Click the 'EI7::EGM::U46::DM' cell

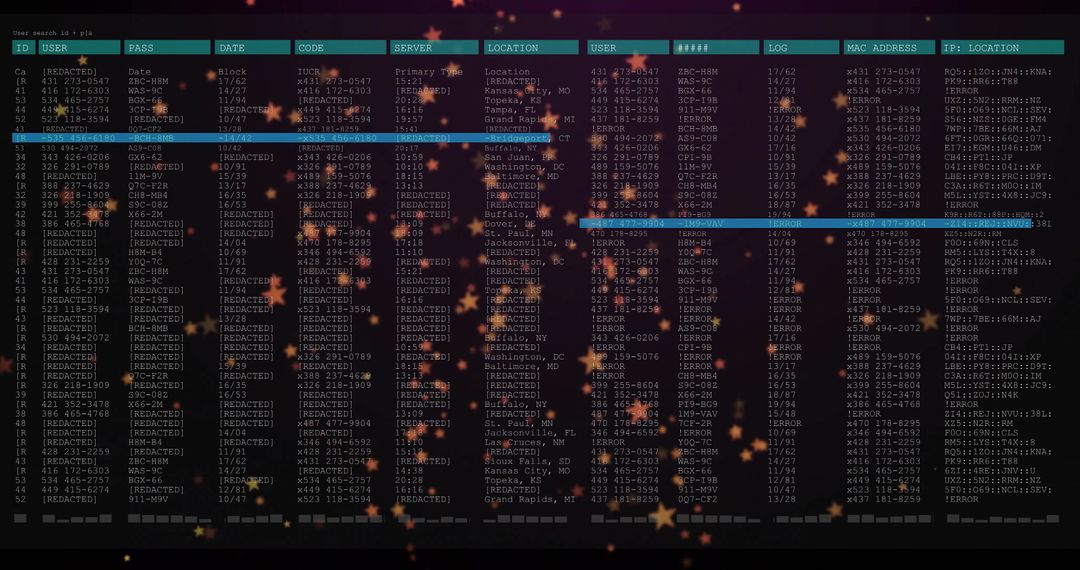(x=993, y=147)
